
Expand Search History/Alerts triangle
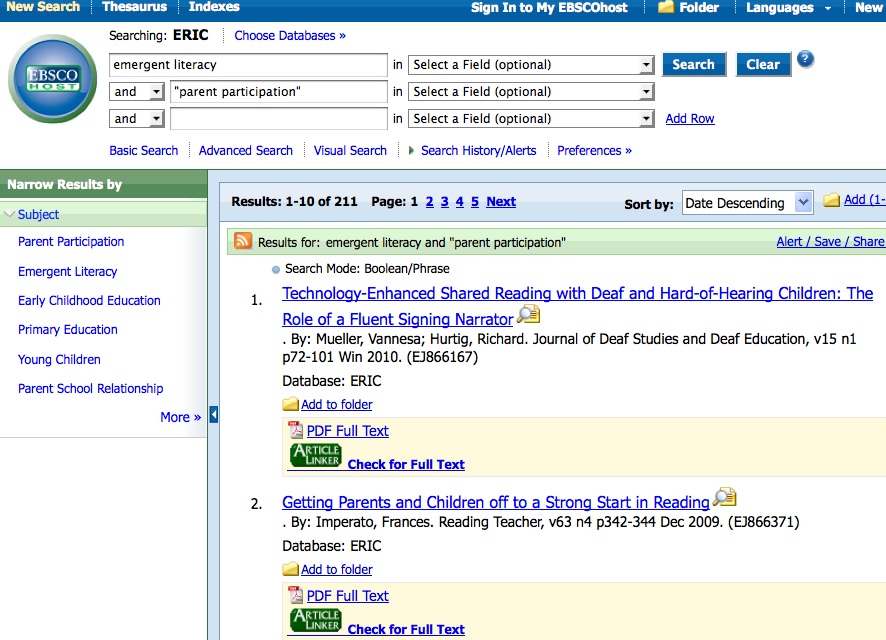point(411,150)
